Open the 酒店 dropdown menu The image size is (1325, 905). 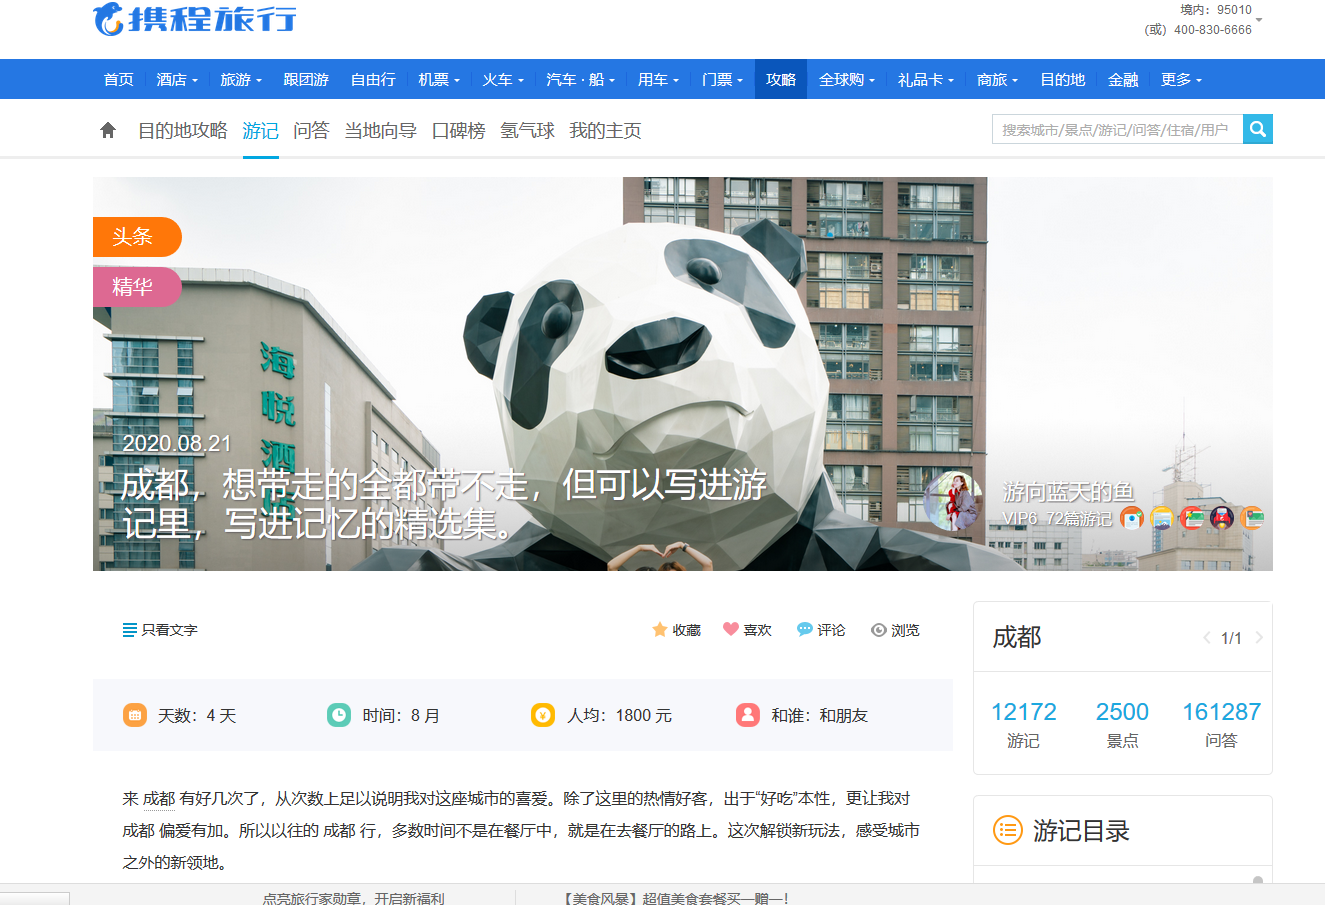click(x=177, y=79)
